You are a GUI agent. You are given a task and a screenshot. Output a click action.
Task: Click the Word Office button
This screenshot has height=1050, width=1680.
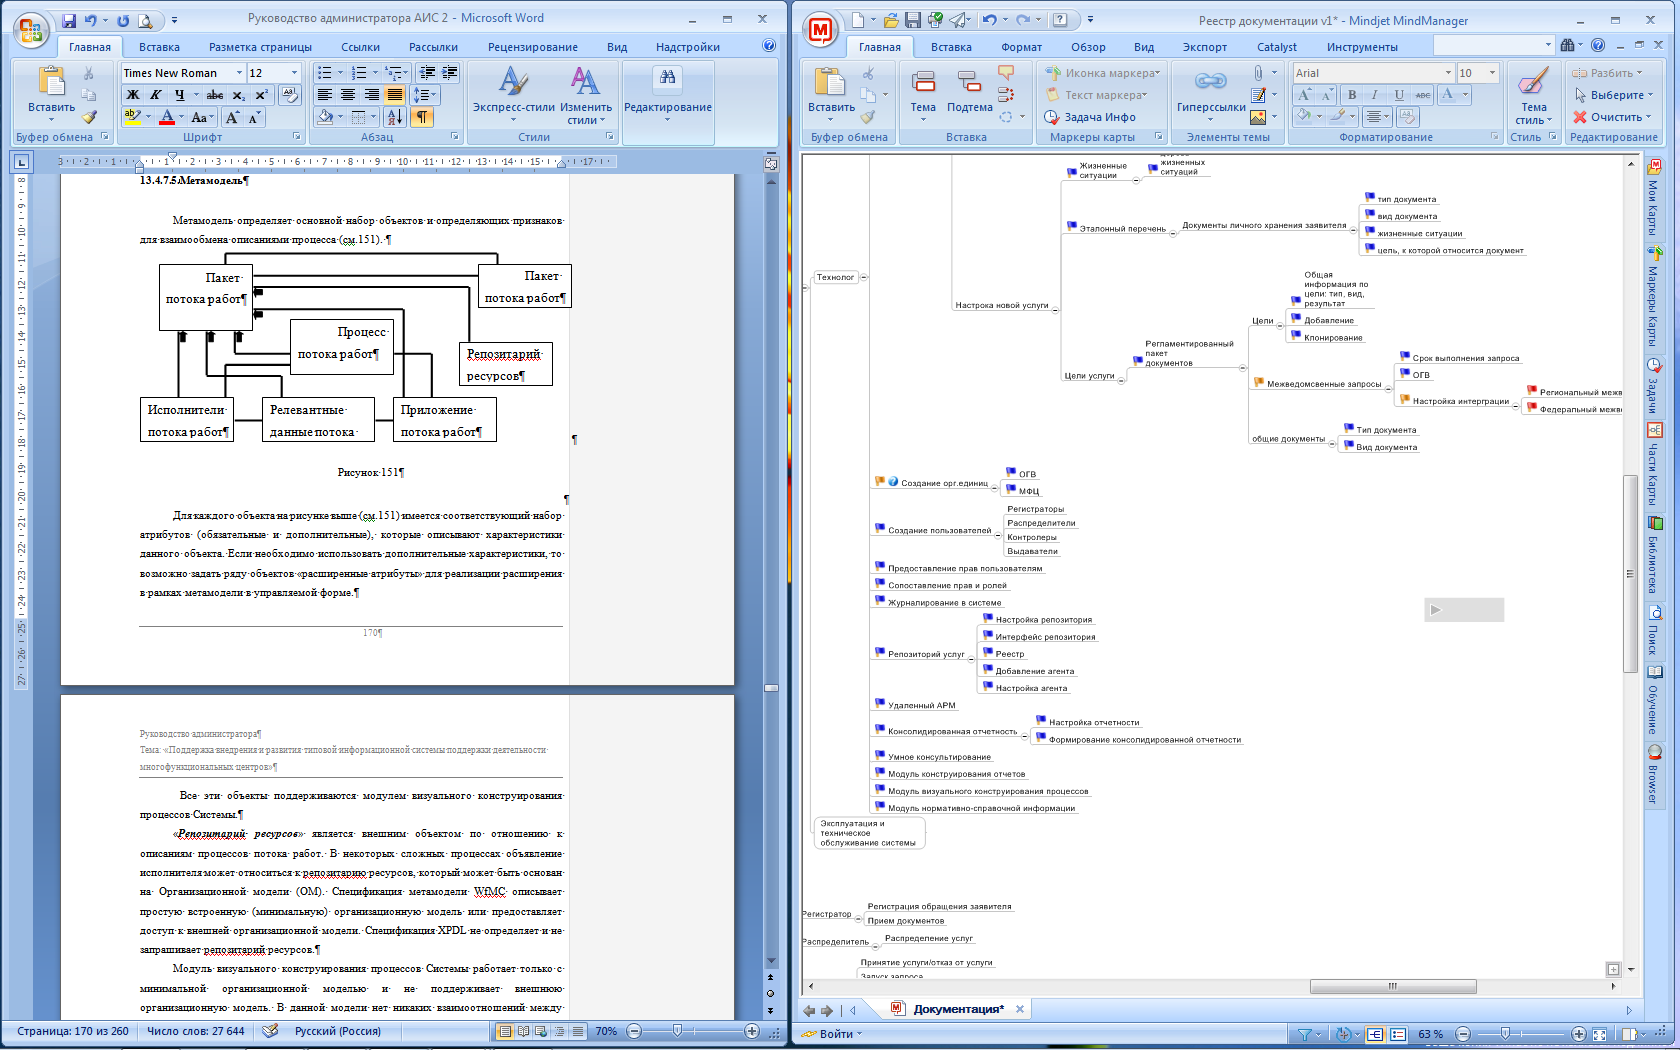tap(31, 30)
